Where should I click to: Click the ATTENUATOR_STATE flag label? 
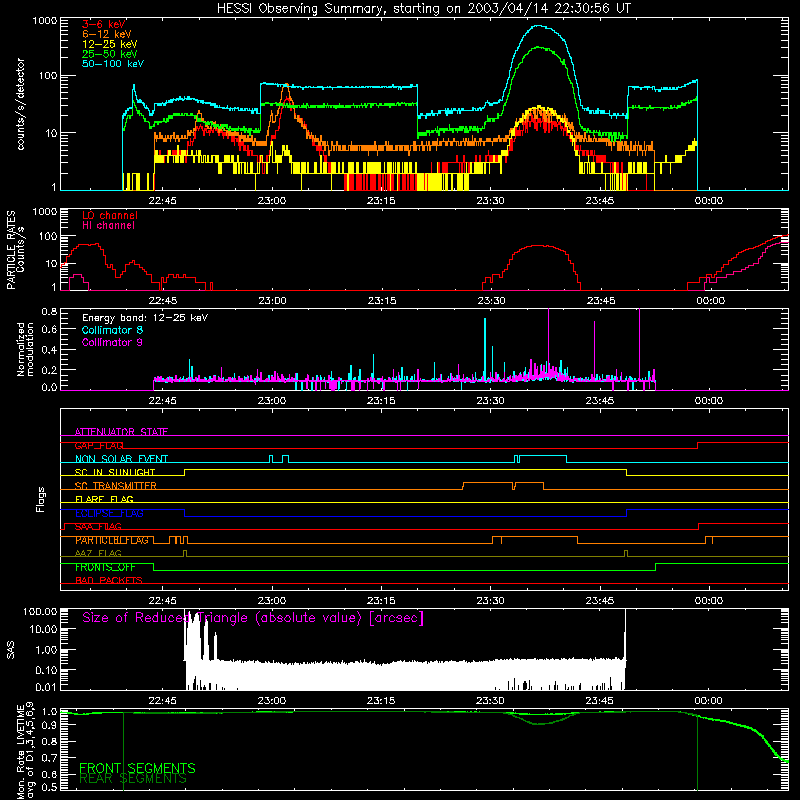pos(121,432)
